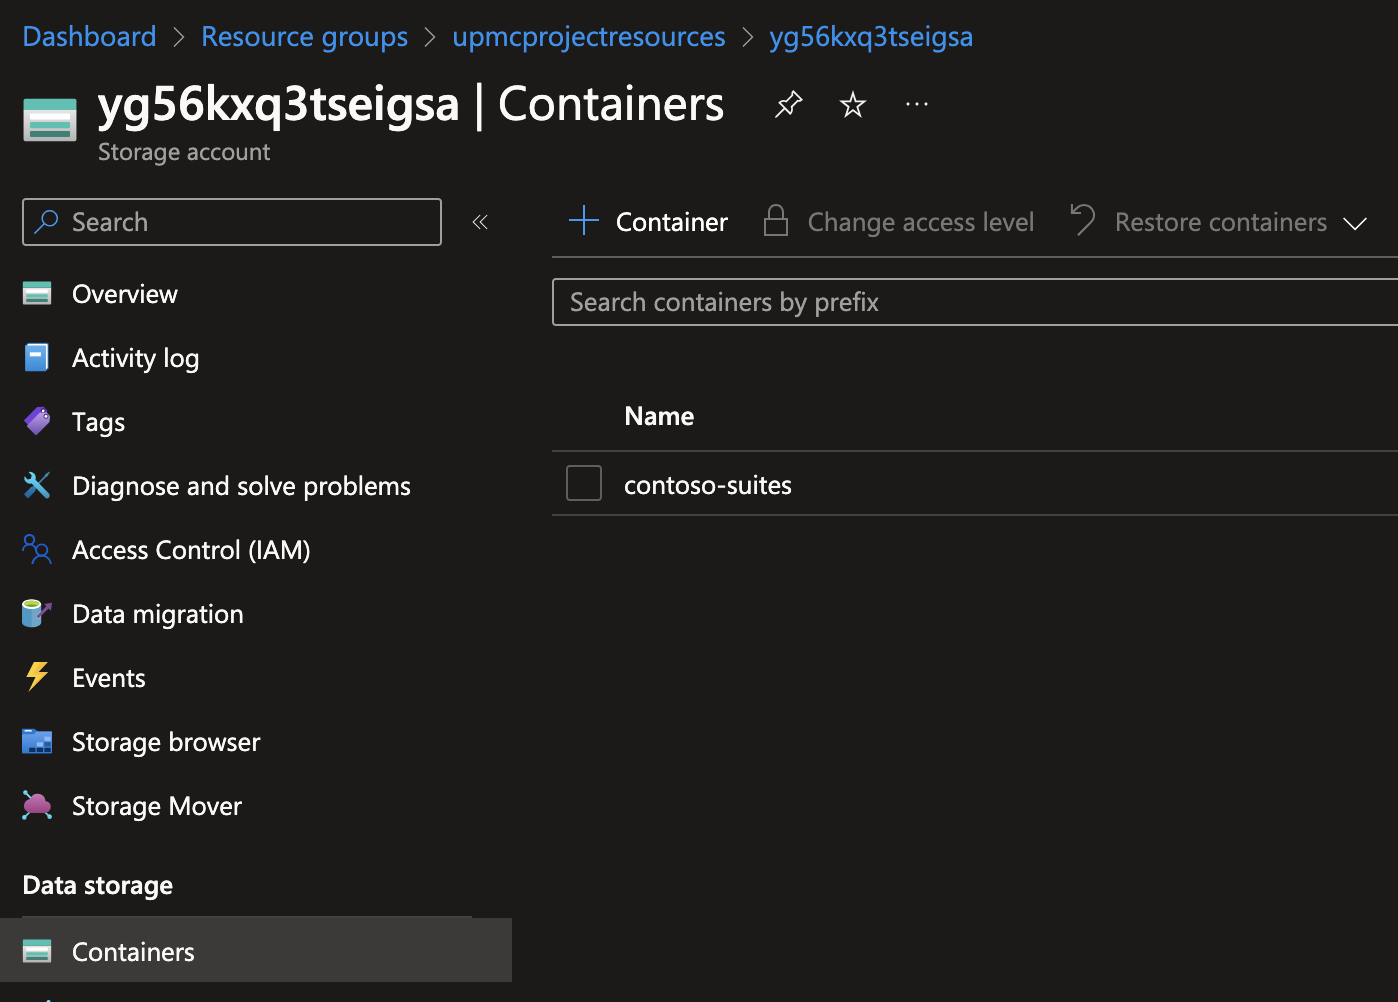Mark storage account as favorite star

click(x=853, y=104)
